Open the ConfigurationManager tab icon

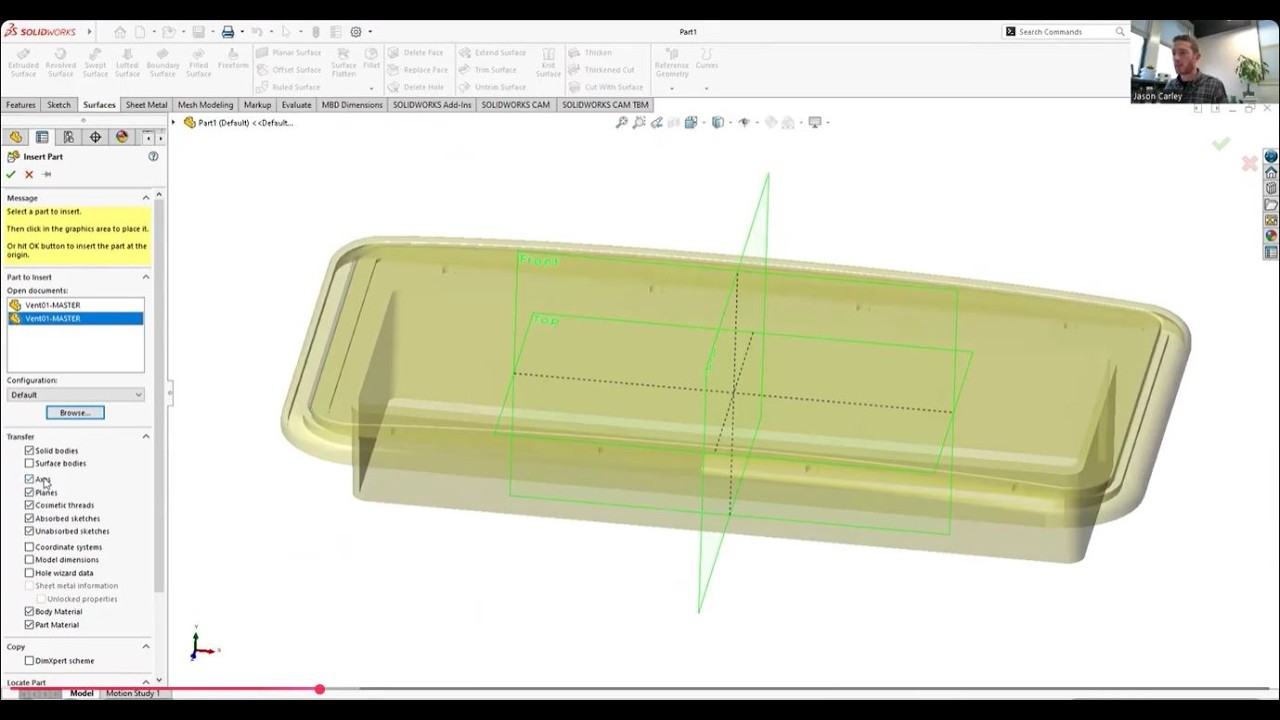68,137
